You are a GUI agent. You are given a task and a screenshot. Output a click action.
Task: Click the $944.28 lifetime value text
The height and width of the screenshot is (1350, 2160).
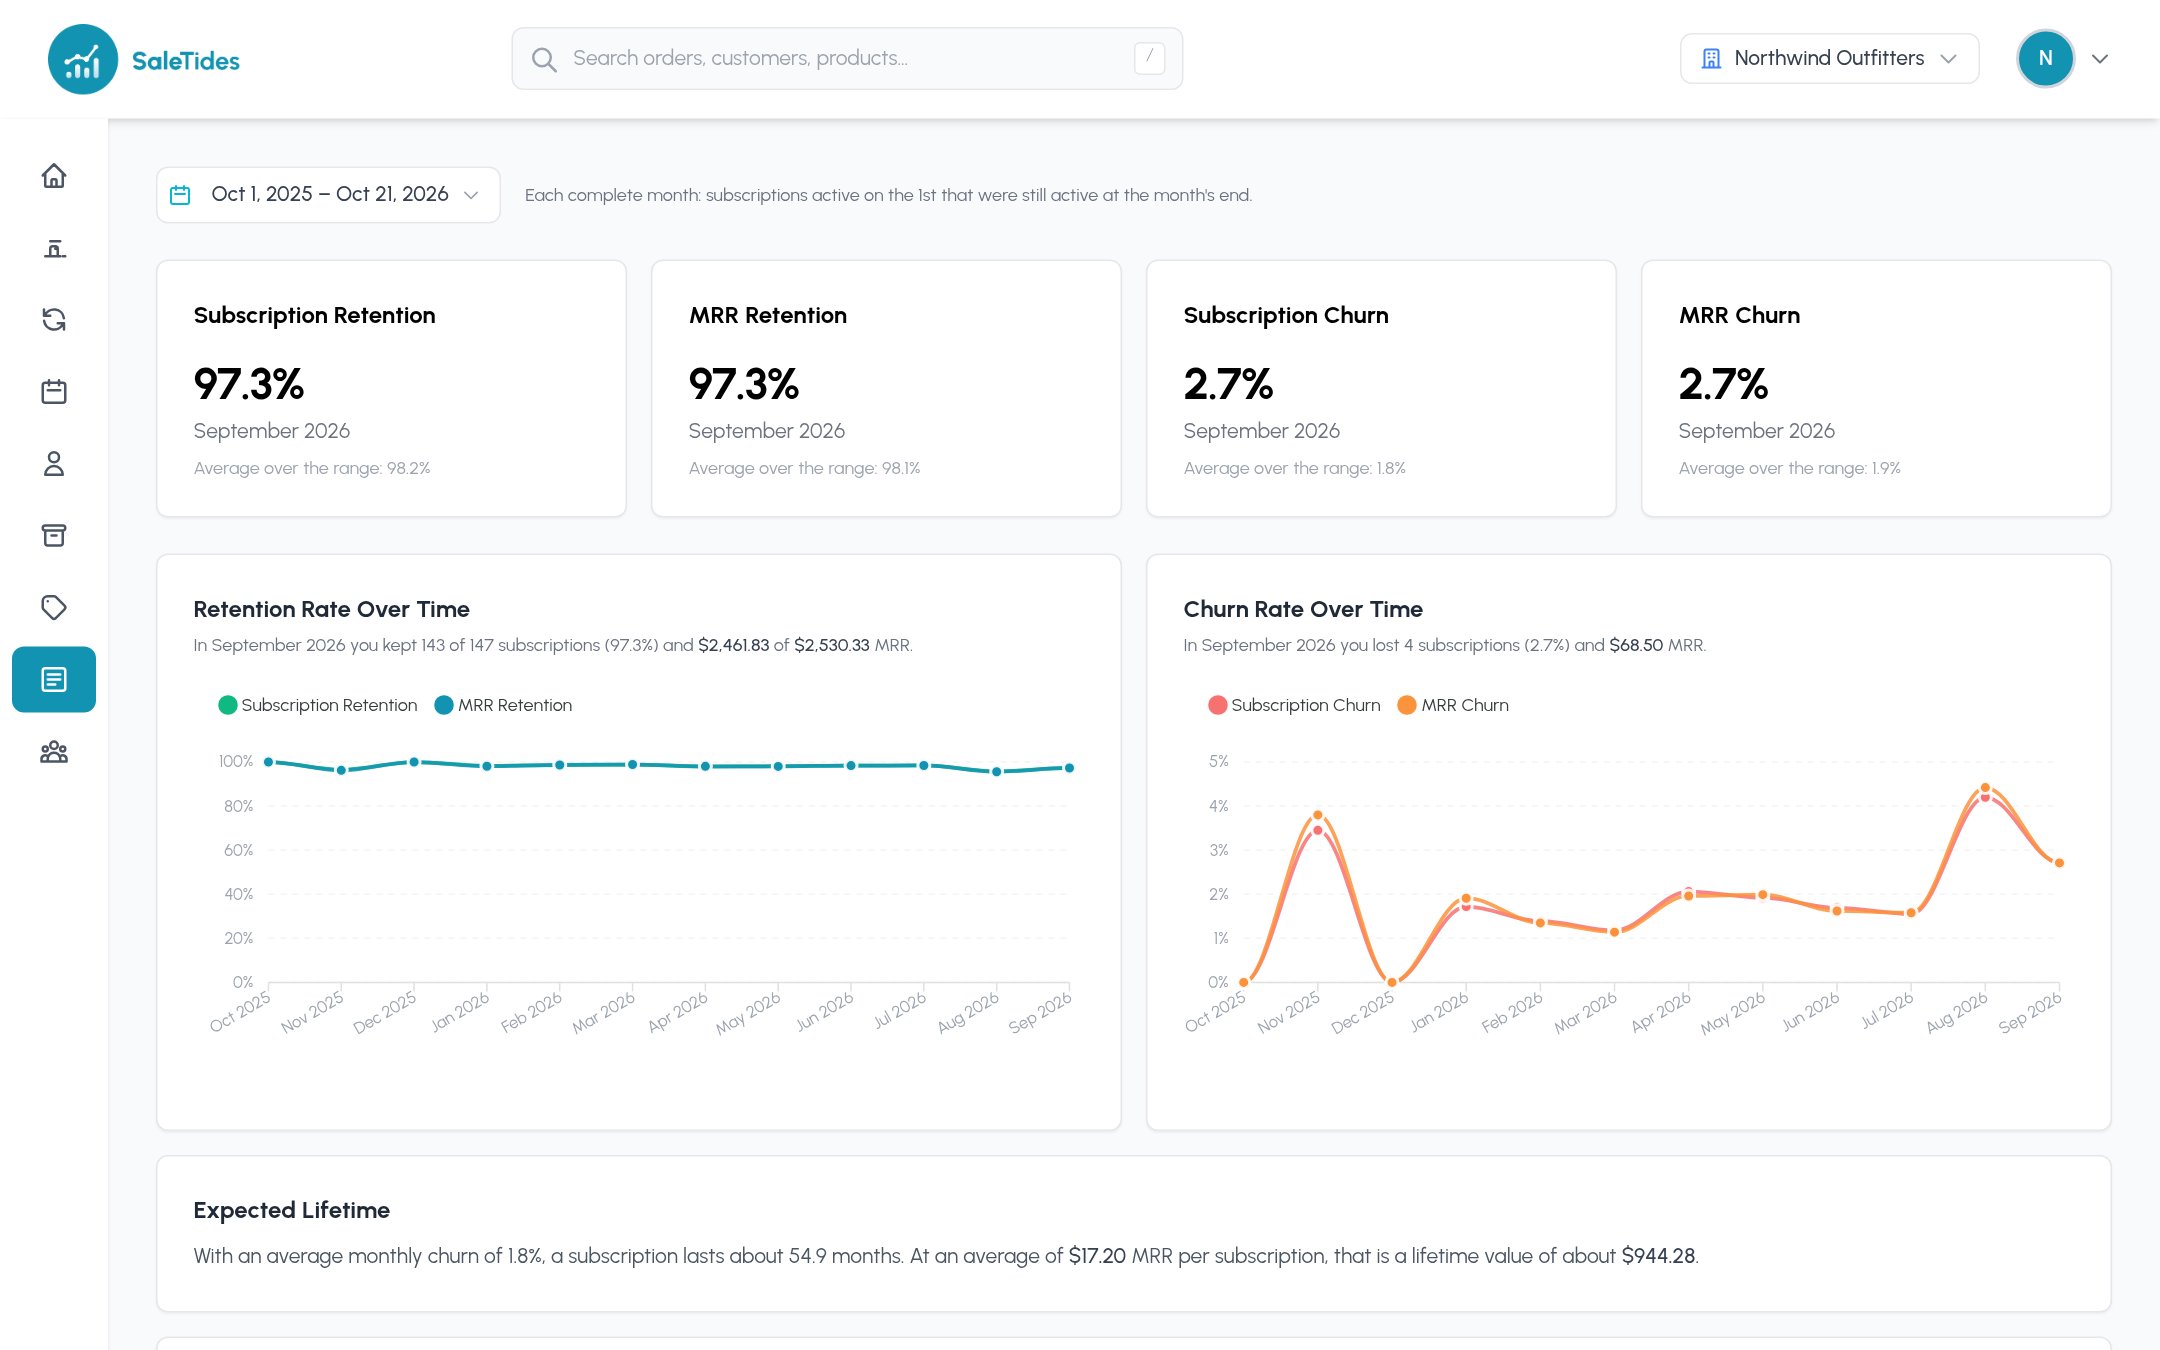(1658, 1256)
